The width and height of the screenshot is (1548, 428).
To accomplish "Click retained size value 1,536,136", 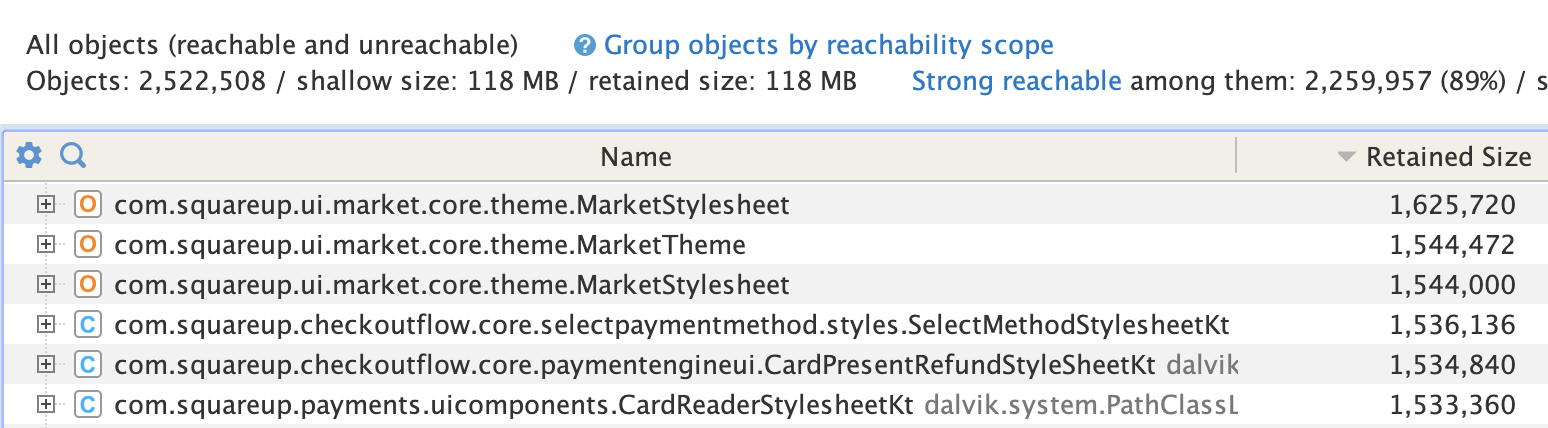I will tap(1452, 325).
